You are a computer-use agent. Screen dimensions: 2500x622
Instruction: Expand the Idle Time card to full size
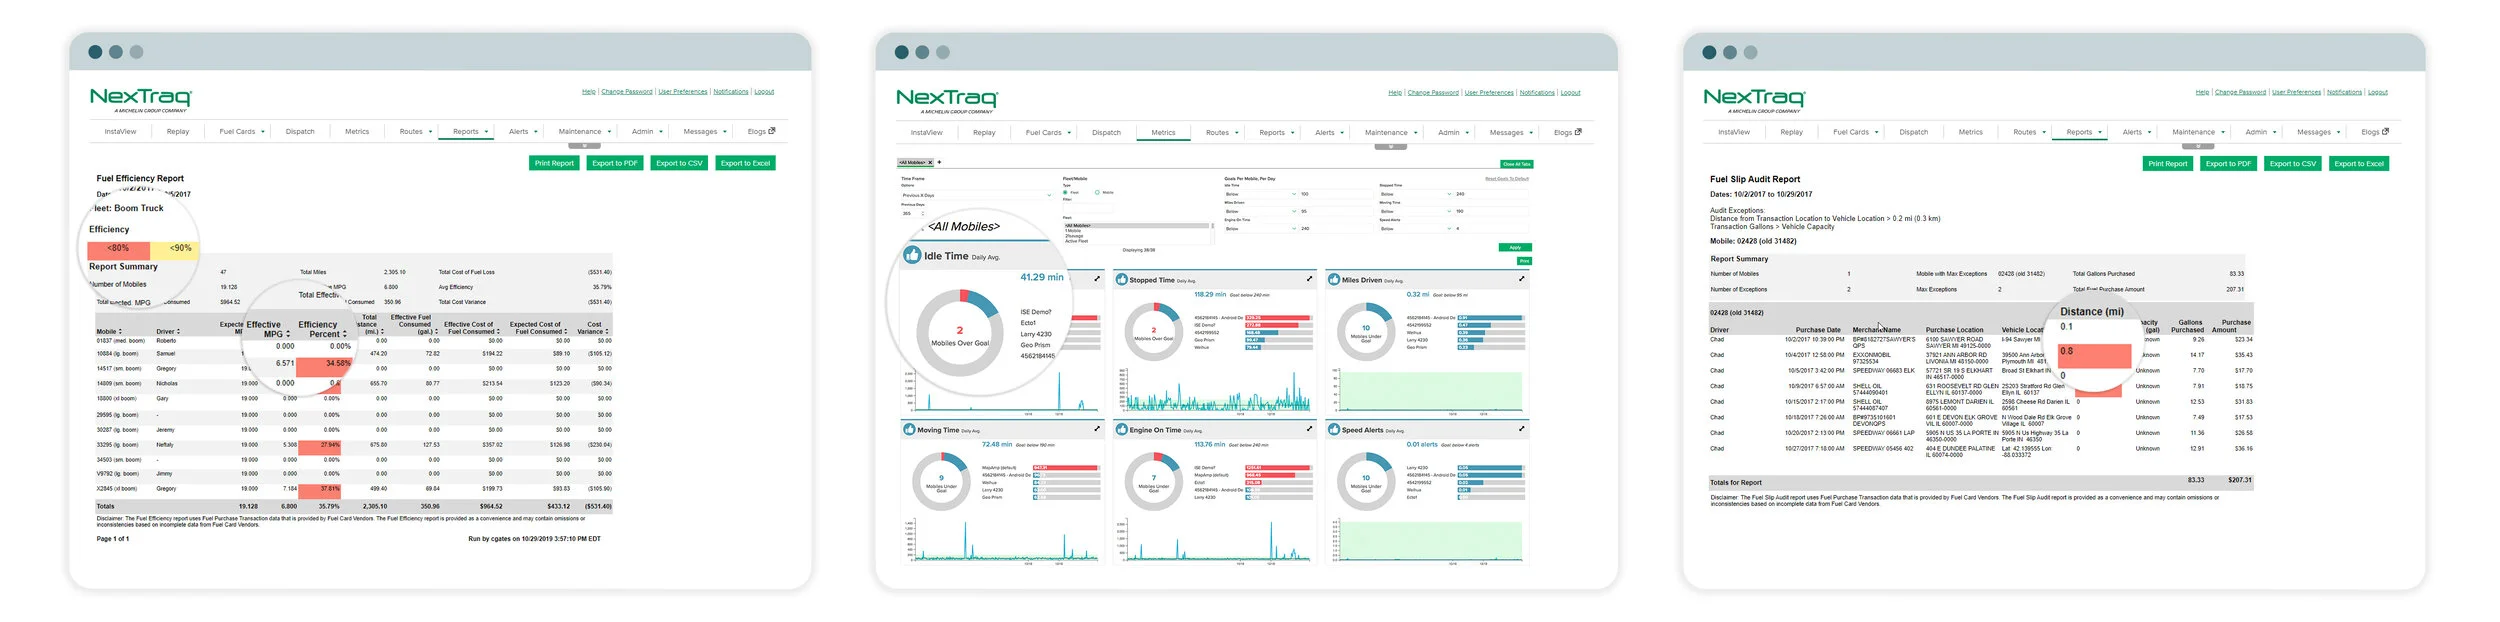coord(1097,279)
